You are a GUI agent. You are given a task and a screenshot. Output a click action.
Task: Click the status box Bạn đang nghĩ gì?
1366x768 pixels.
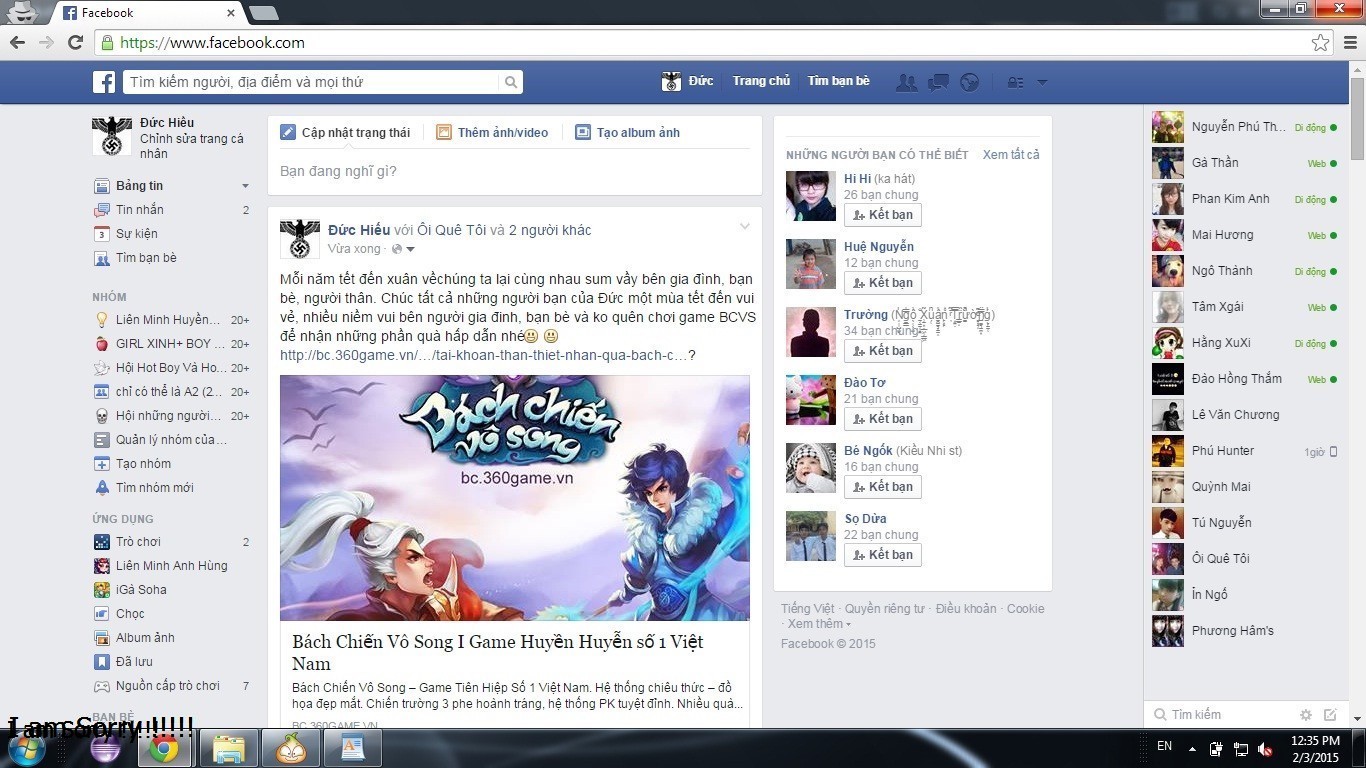tap(514, 172)
